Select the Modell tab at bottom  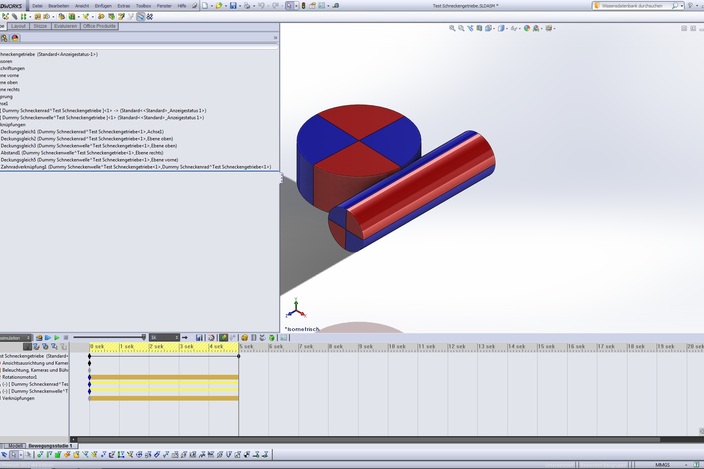pos(16,445)
